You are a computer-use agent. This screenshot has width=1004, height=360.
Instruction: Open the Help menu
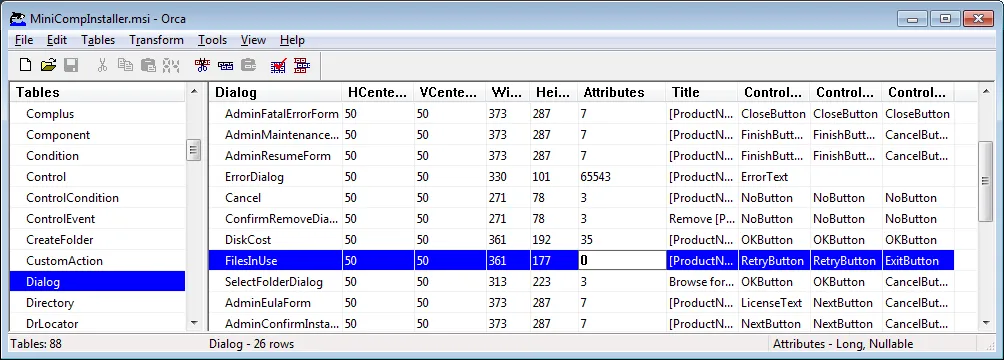pos(292,40)
